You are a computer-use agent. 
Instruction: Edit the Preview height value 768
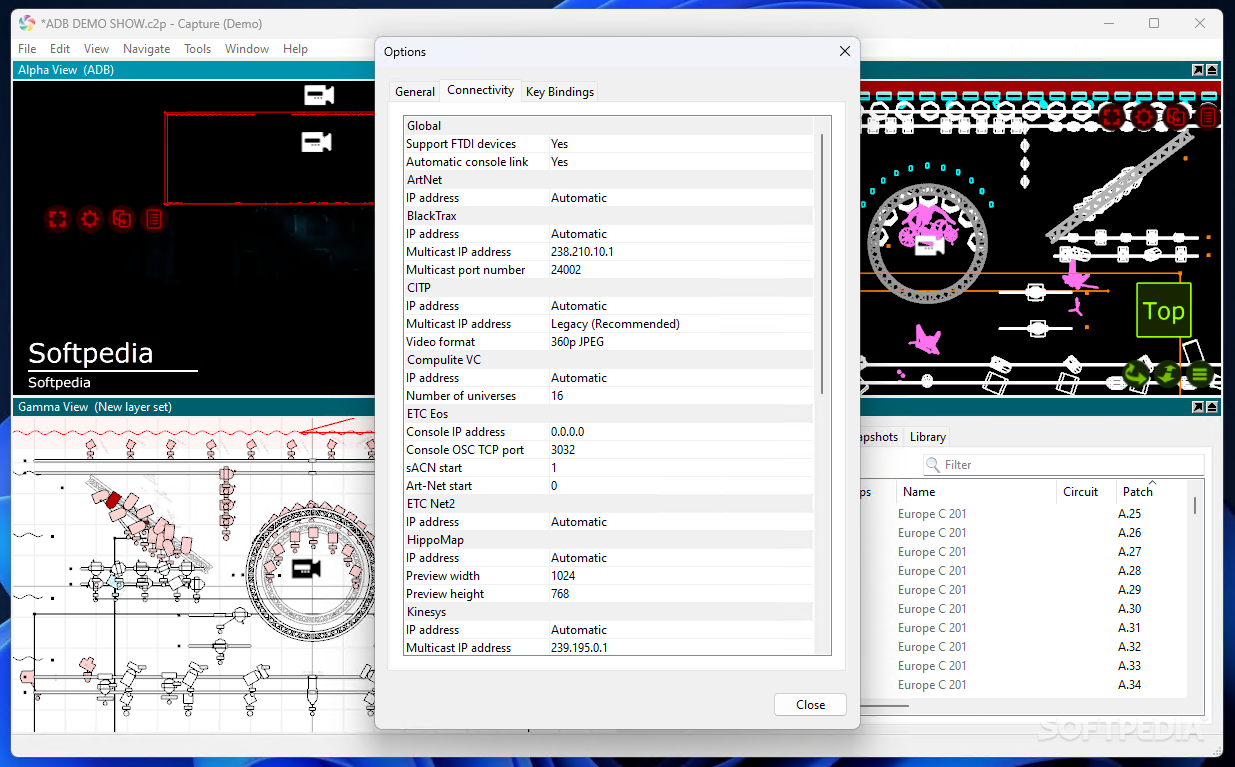pyautogui.click(x=682, y=594)
